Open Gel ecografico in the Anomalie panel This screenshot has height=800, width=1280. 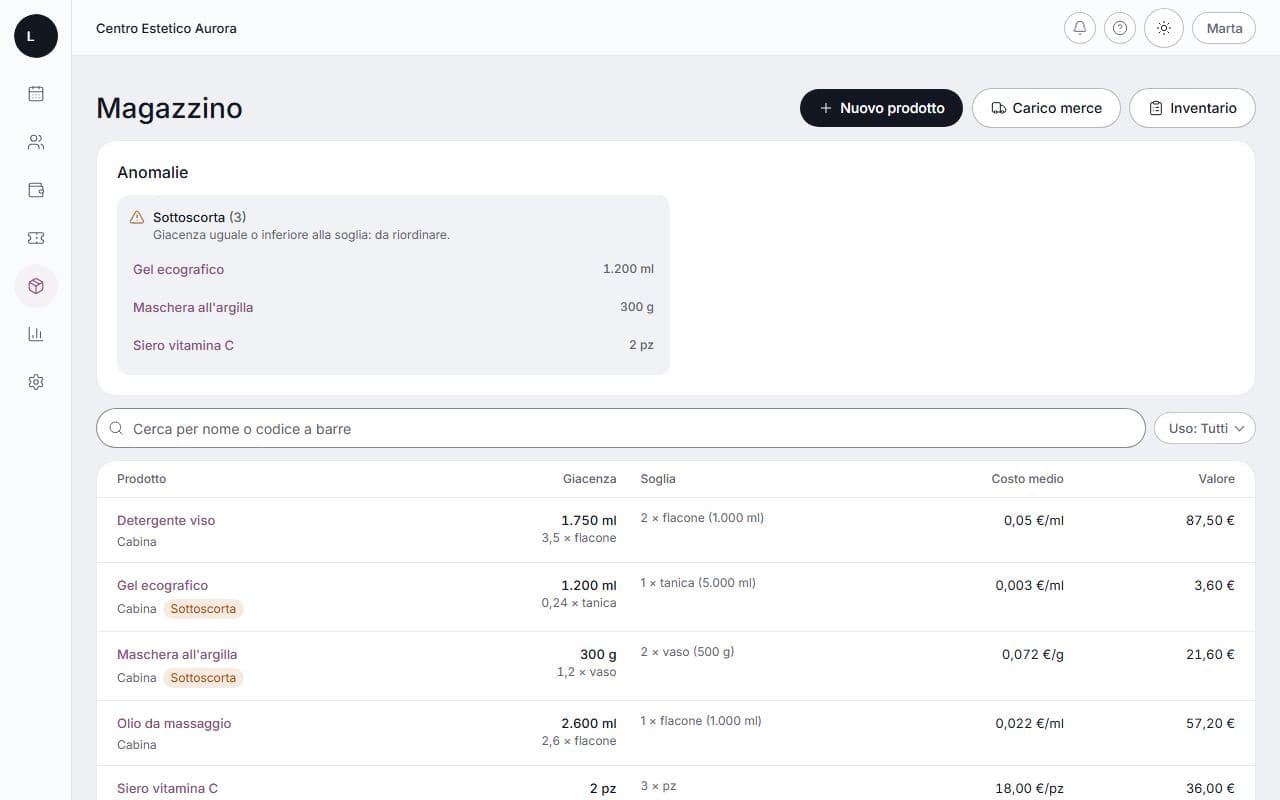178,269
